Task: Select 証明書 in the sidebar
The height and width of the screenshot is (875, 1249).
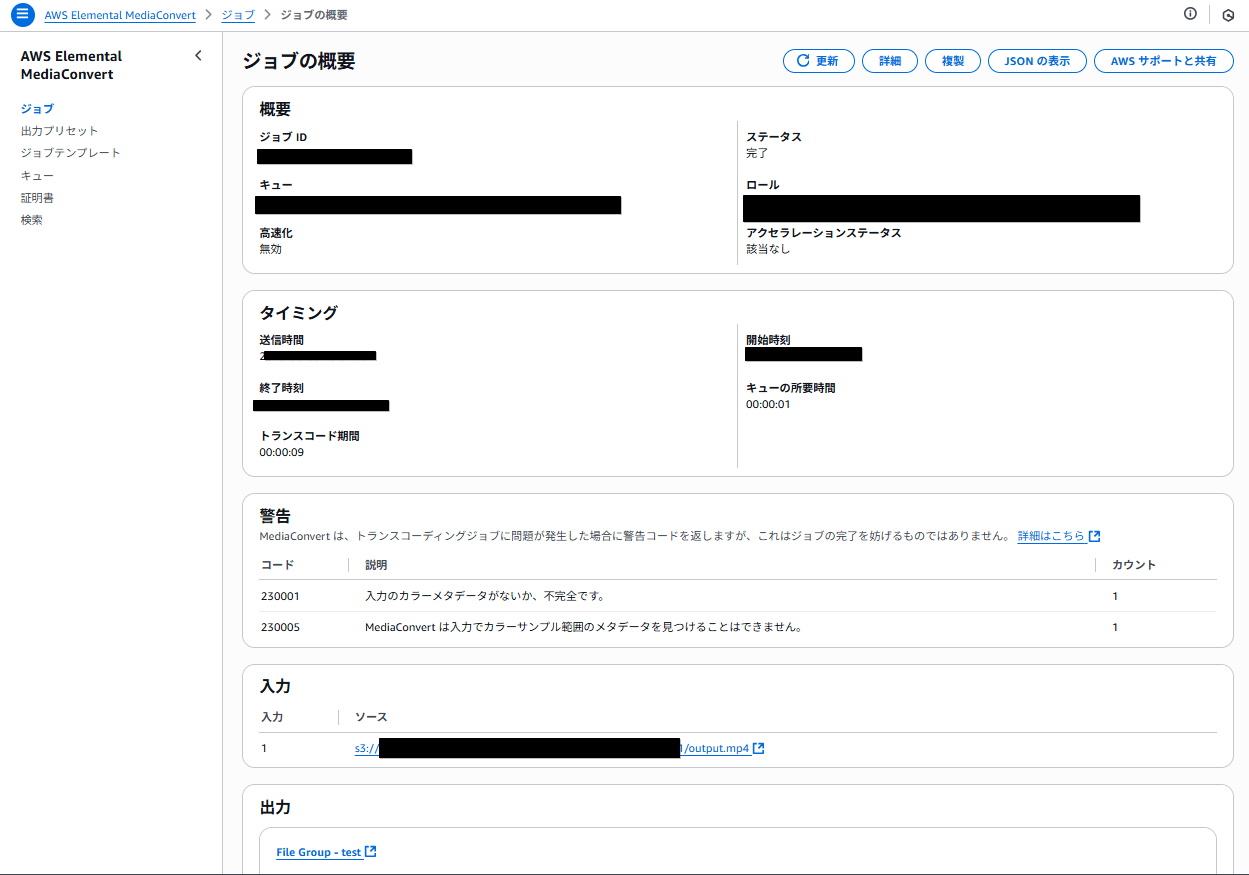Action: pyautogui.click(x=37, y=198)
